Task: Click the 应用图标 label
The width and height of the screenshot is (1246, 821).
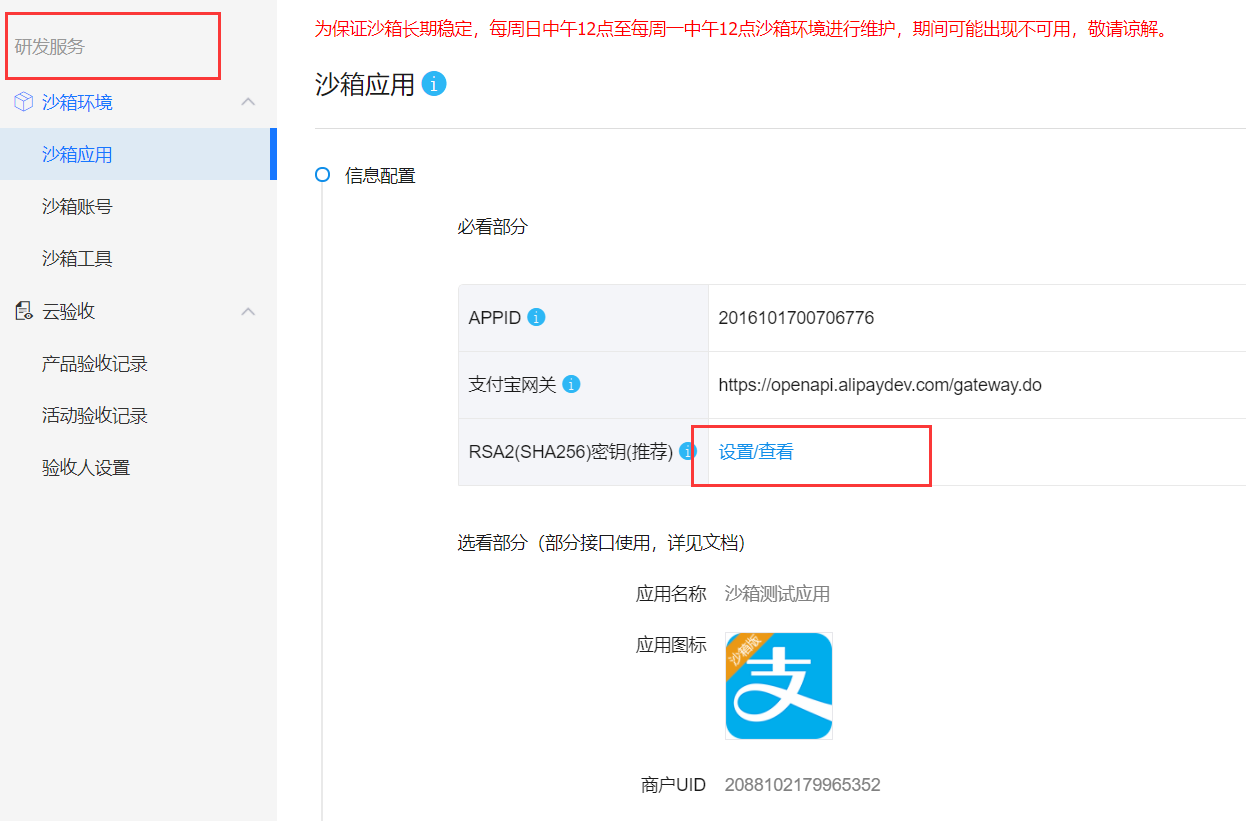Action: pos(671,645)
